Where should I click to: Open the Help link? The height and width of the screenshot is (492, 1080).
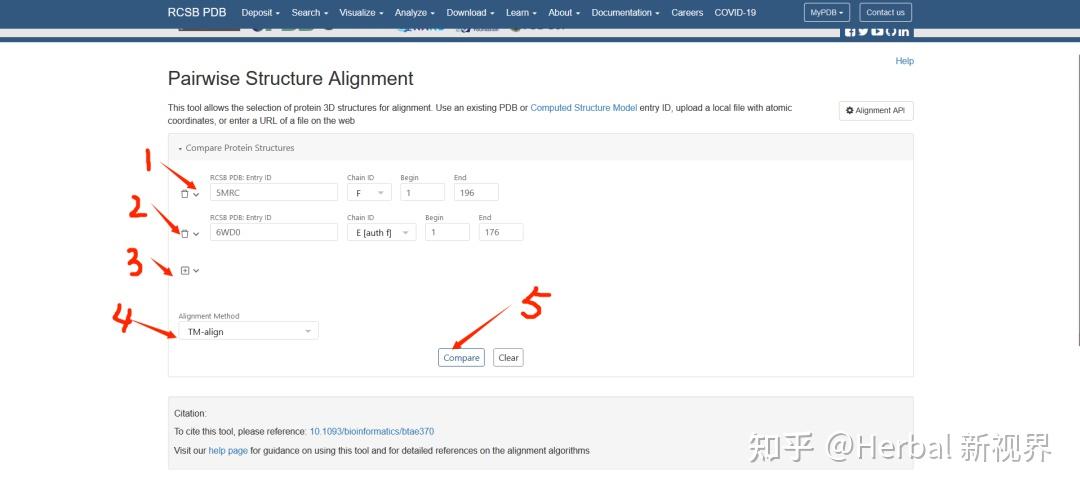click(x=904, y=61)
